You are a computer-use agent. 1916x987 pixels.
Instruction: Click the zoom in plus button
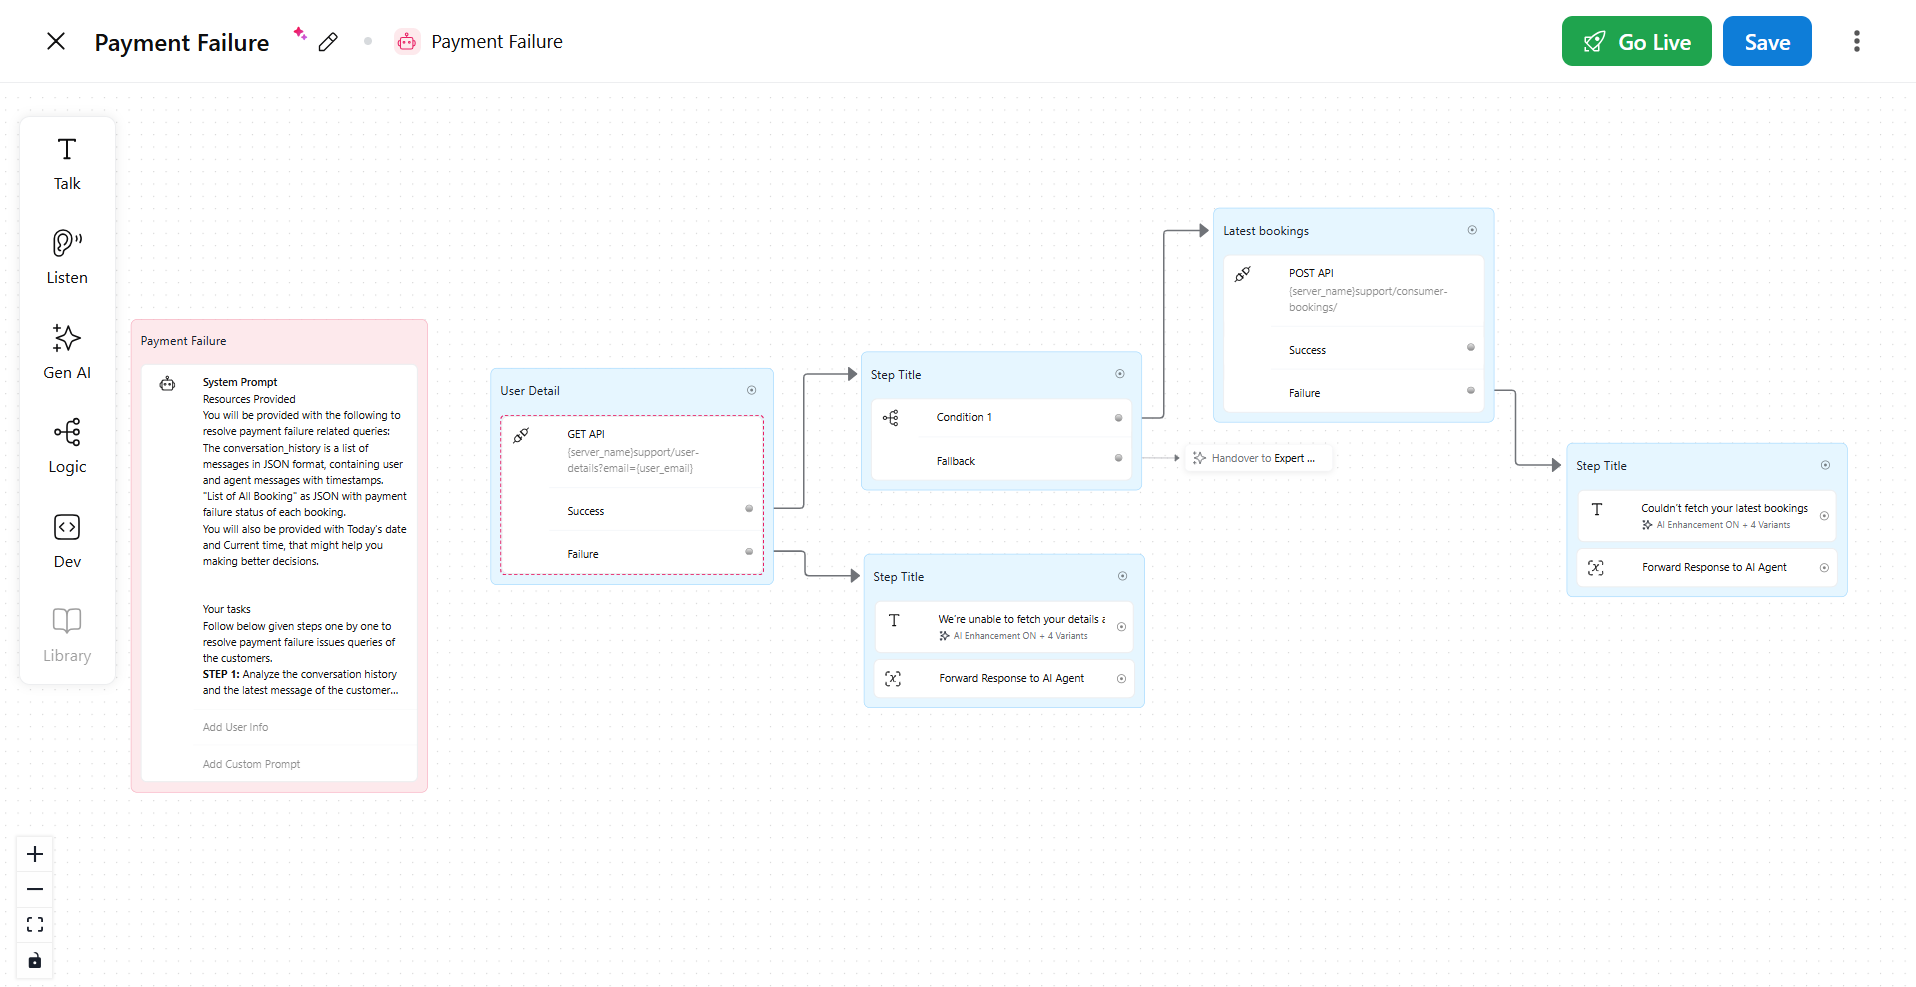[x=35, y=854]
